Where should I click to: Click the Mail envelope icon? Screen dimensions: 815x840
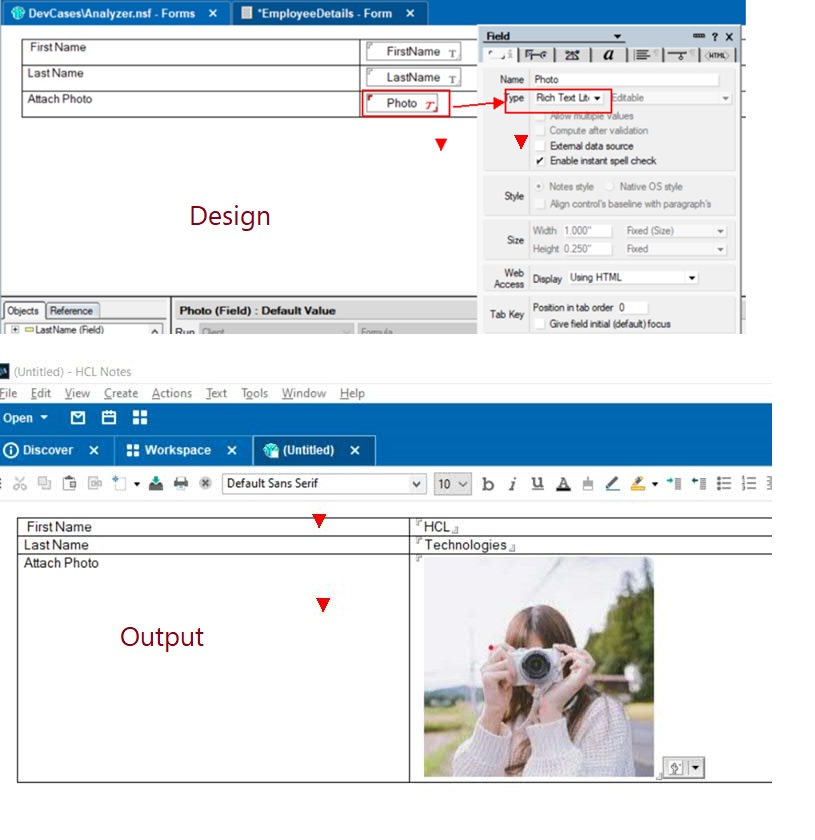point(78,418)
